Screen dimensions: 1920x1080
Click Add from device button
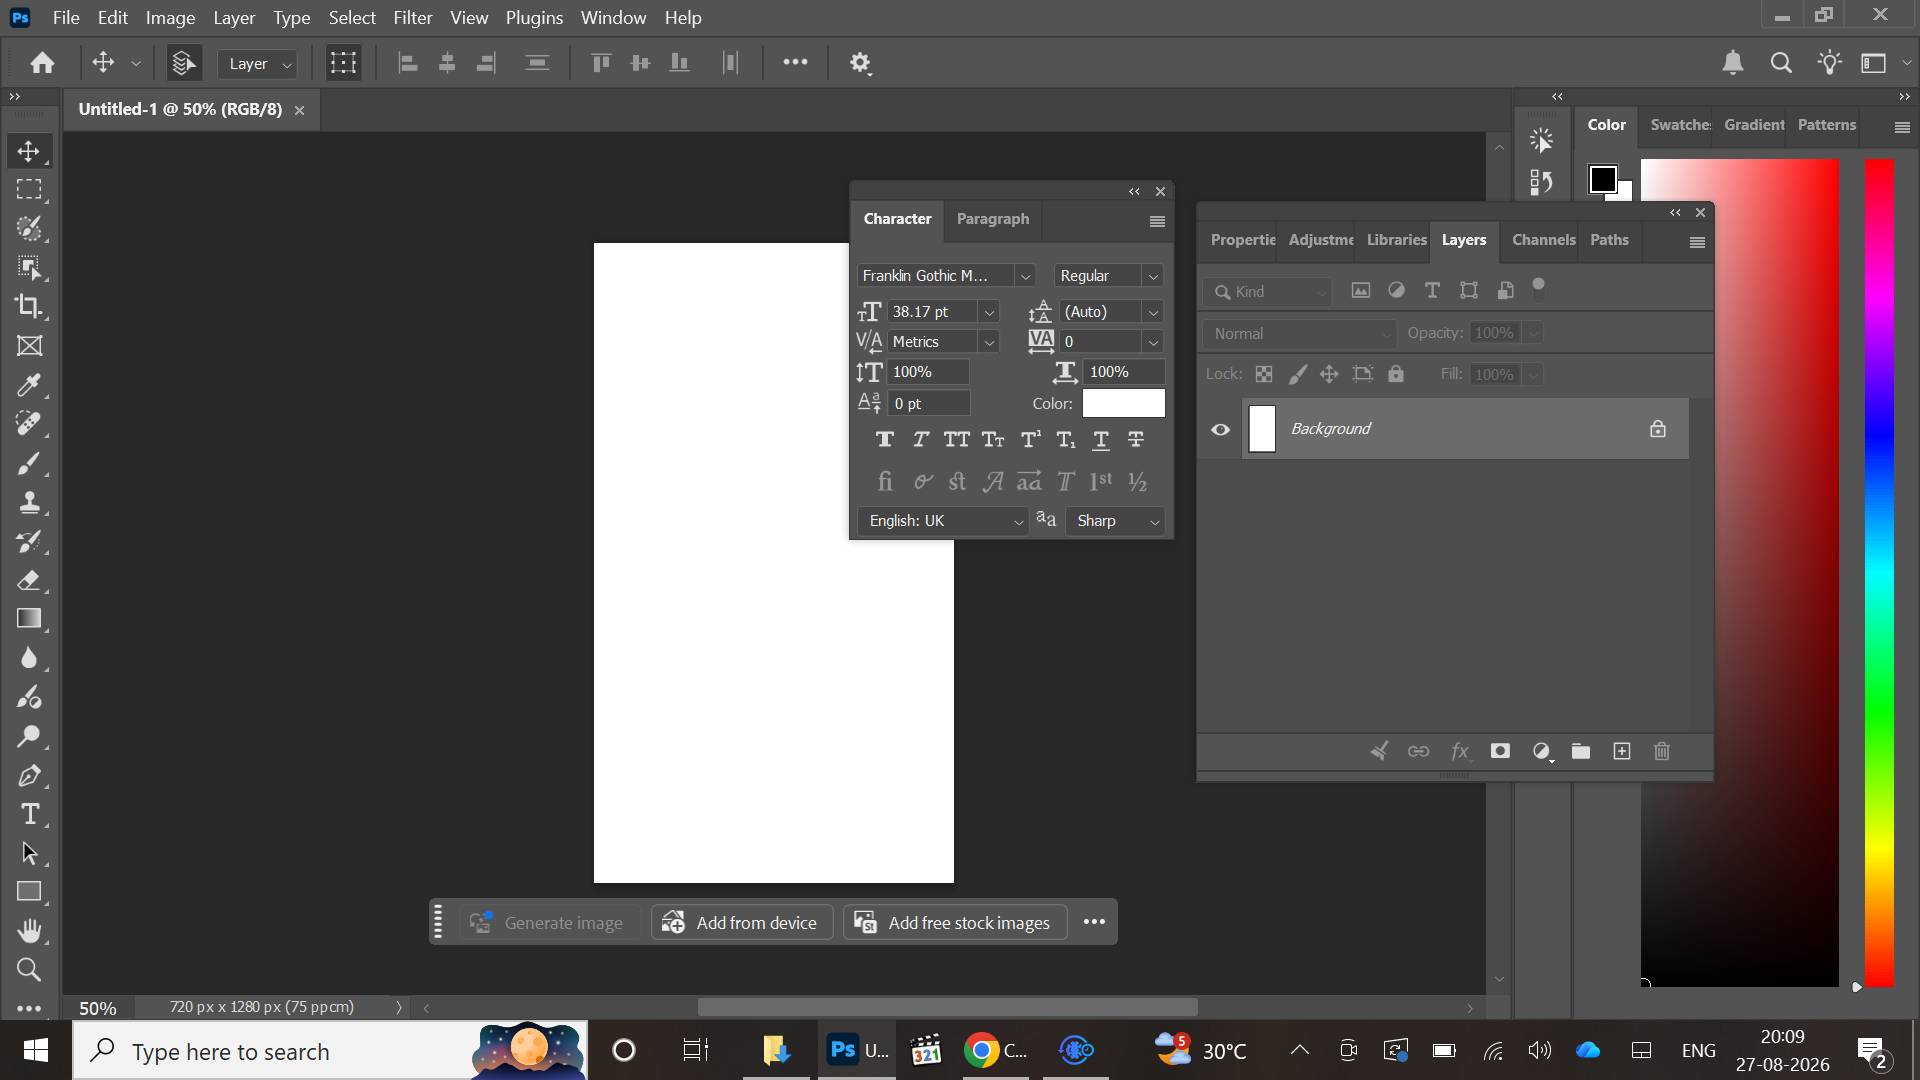(741, 922)
